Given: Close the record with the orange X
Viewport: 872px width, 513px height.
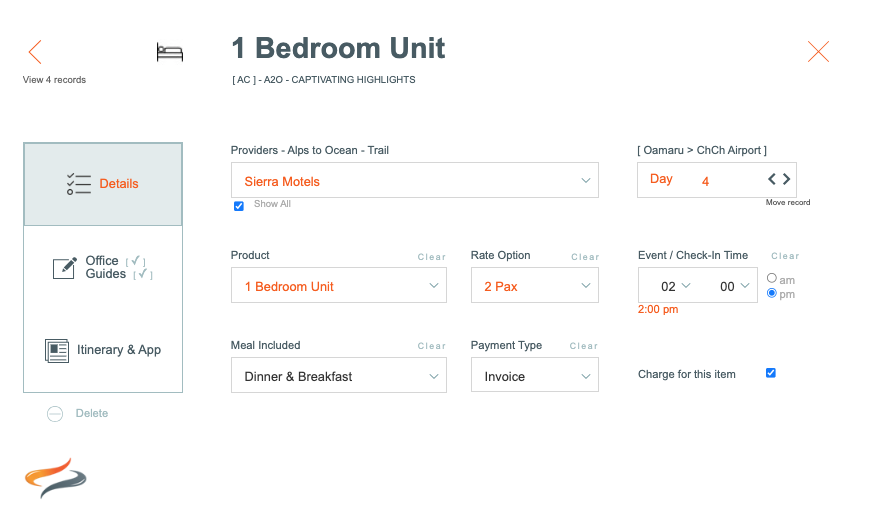Looking at the screenshot, I should click(x=818, y=52).
